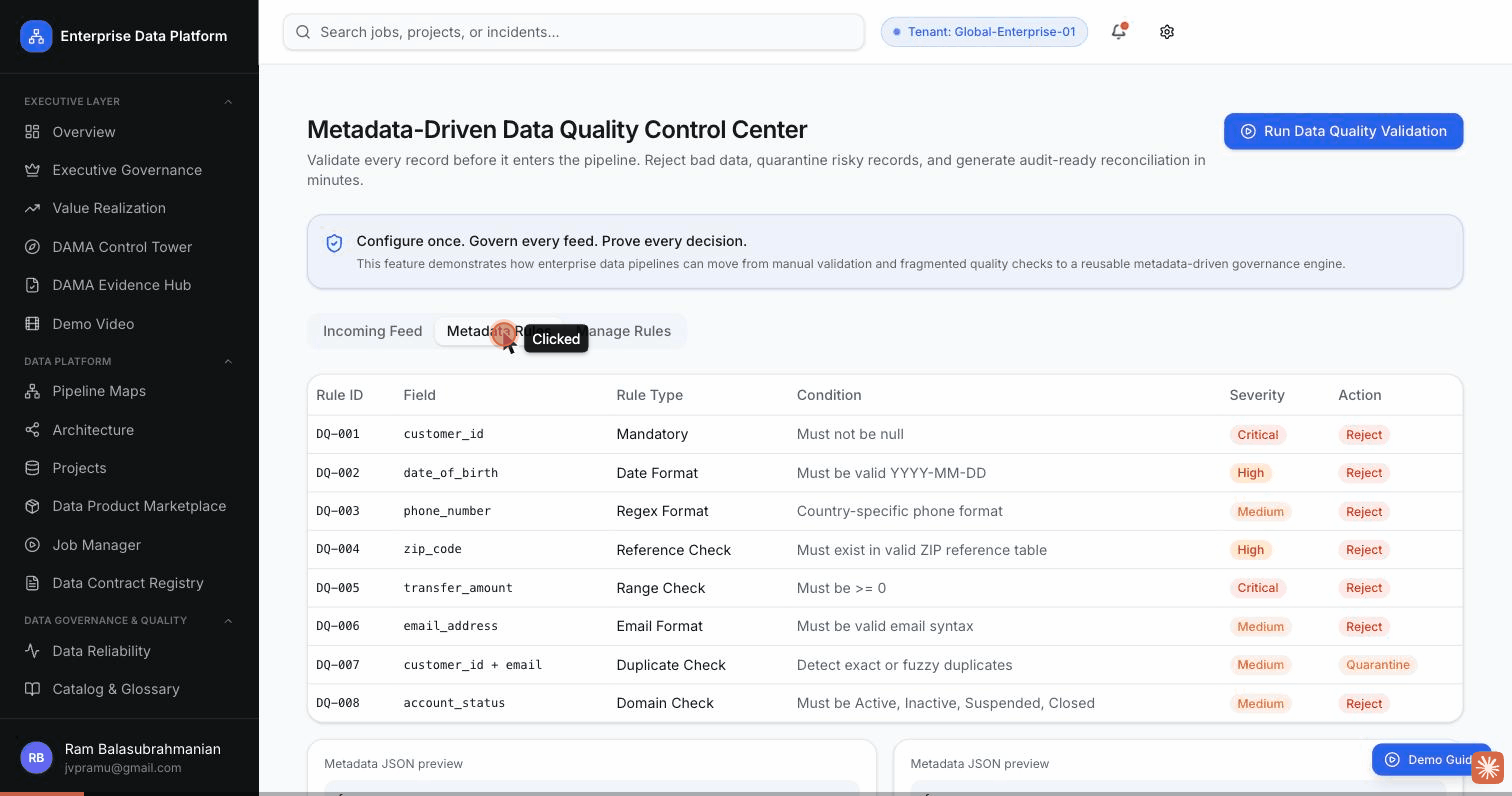The height and width of the screenshot is (796, 1512).
Task: Click the Medium severity badge for DQ-008
Action: click(1260, 704)
